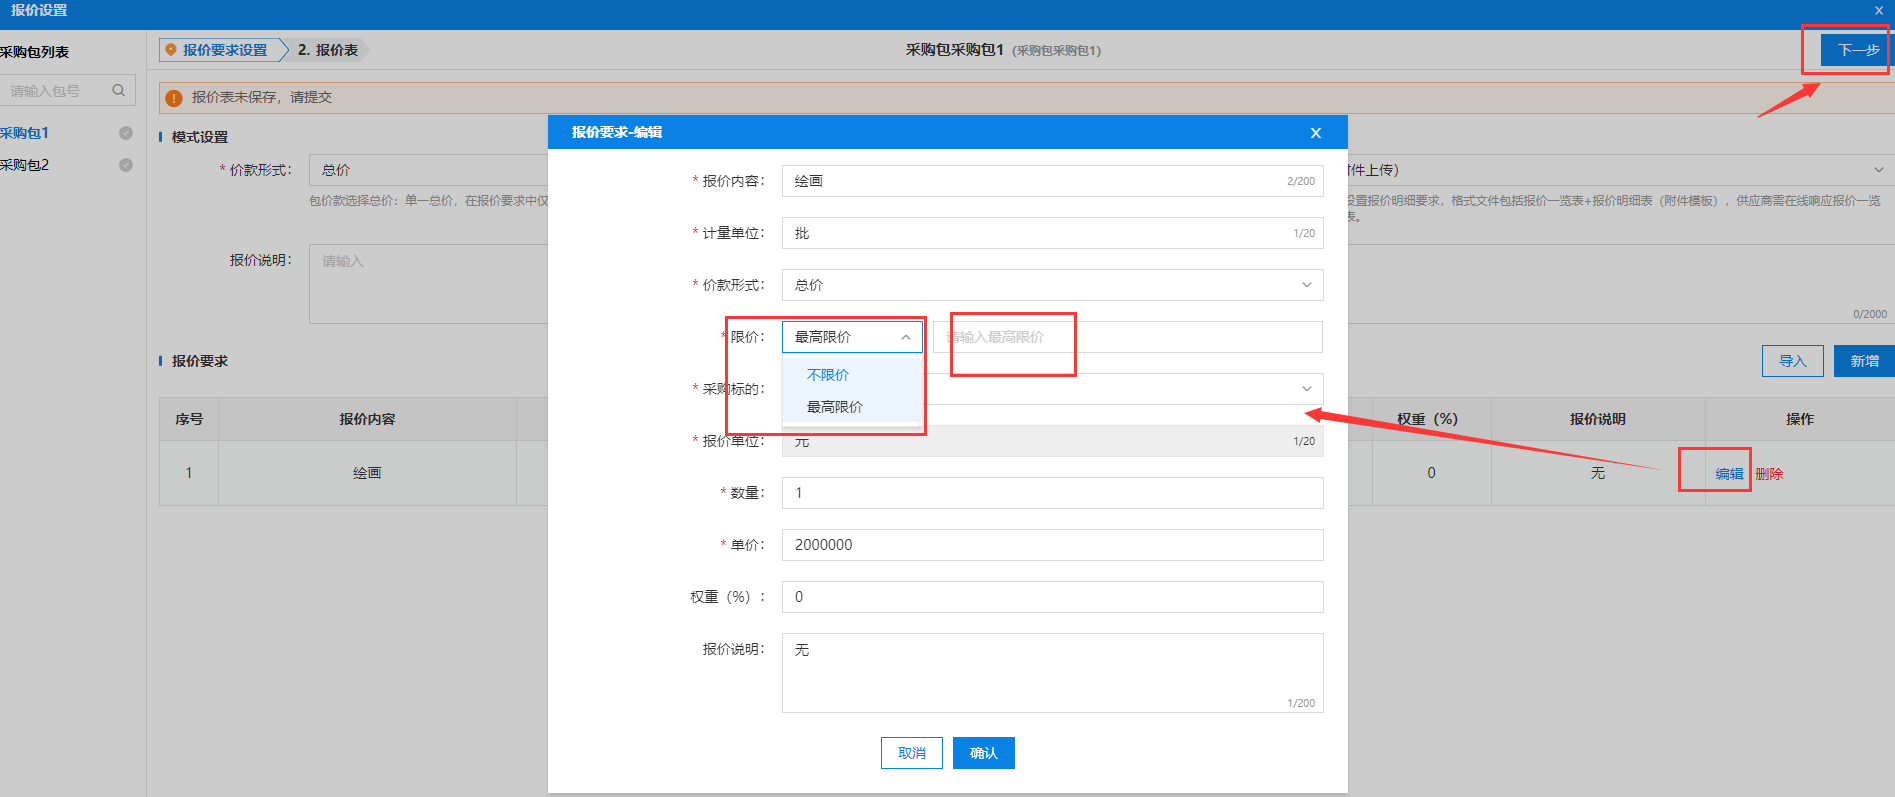Click the 取消 button

tap(912, 753)
